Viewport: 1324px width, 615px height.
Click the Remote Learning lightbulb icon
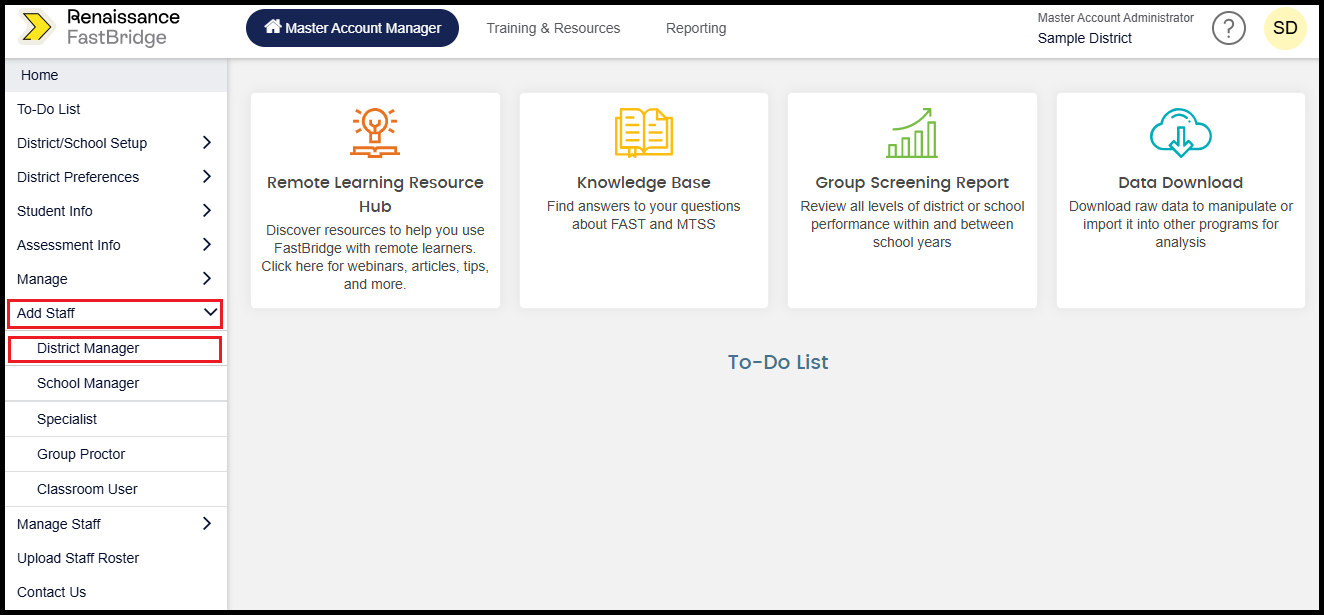(375, 132)
